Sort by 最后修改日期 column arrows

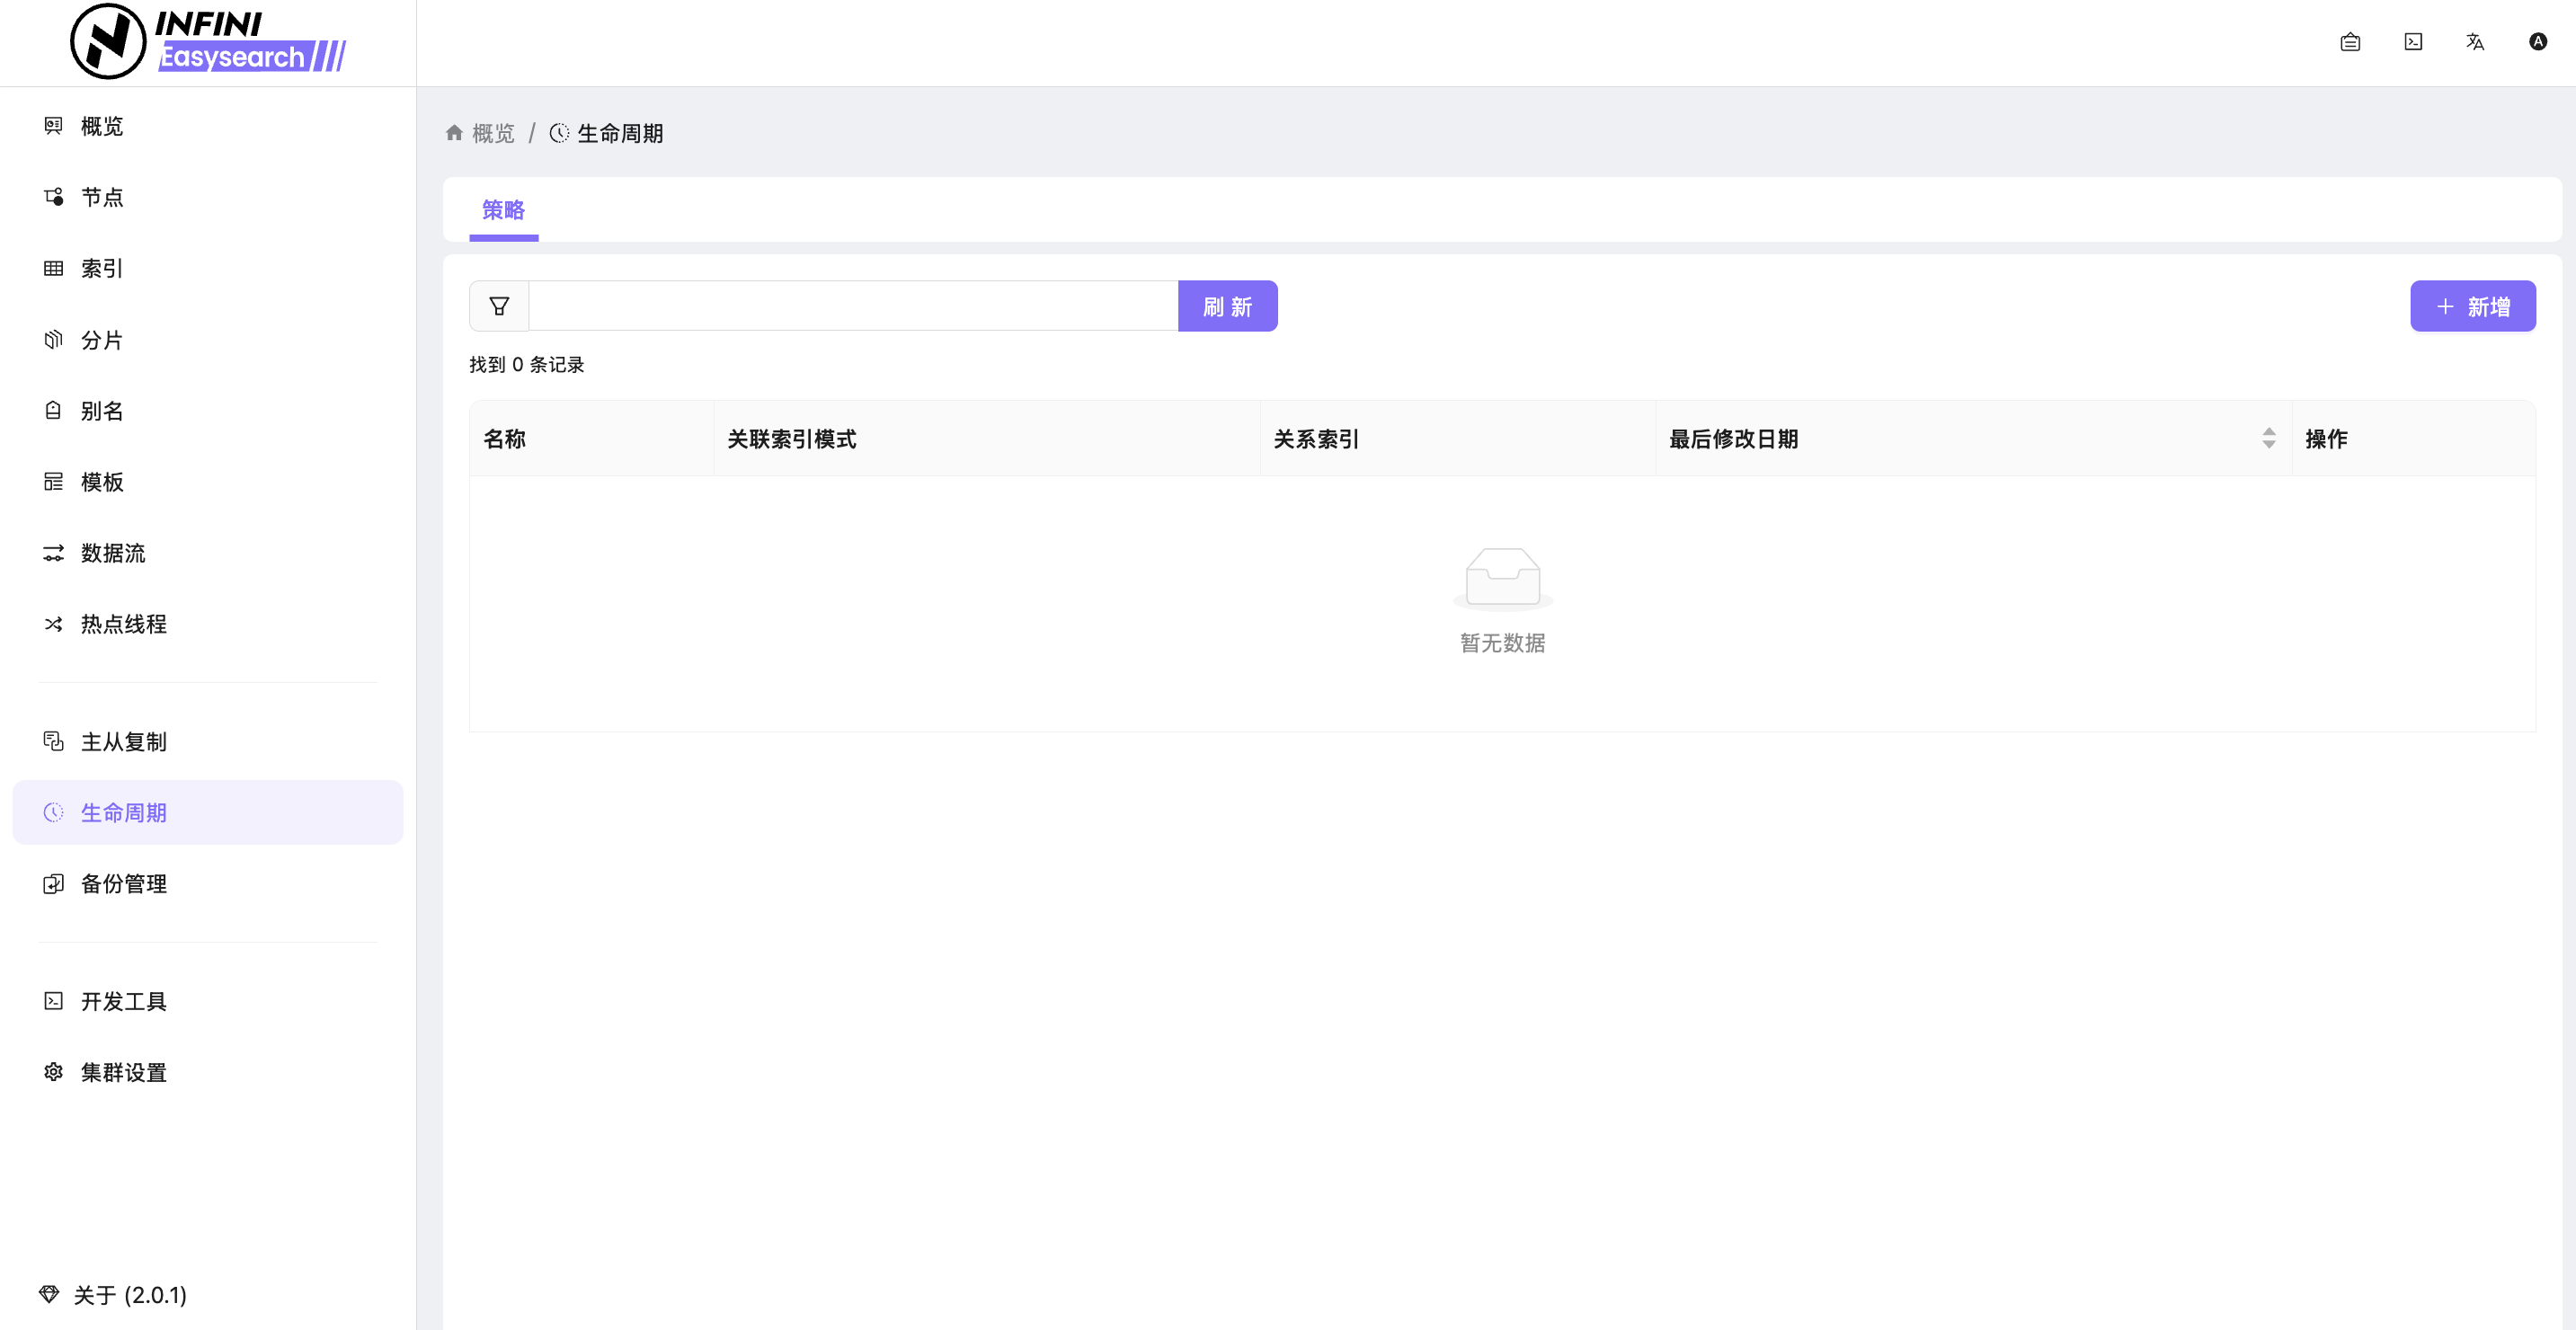2268,438
